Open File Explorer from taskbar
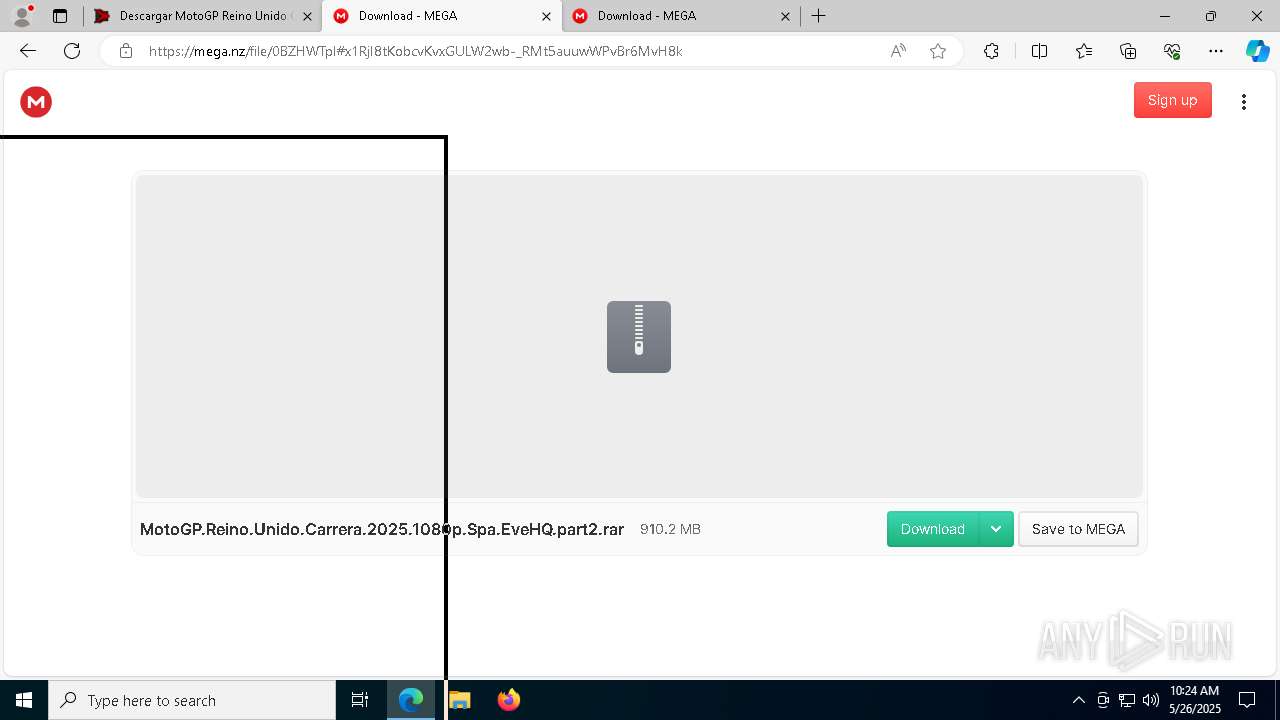The width and height of the screenshot is (1280, 720). [460, 700]
